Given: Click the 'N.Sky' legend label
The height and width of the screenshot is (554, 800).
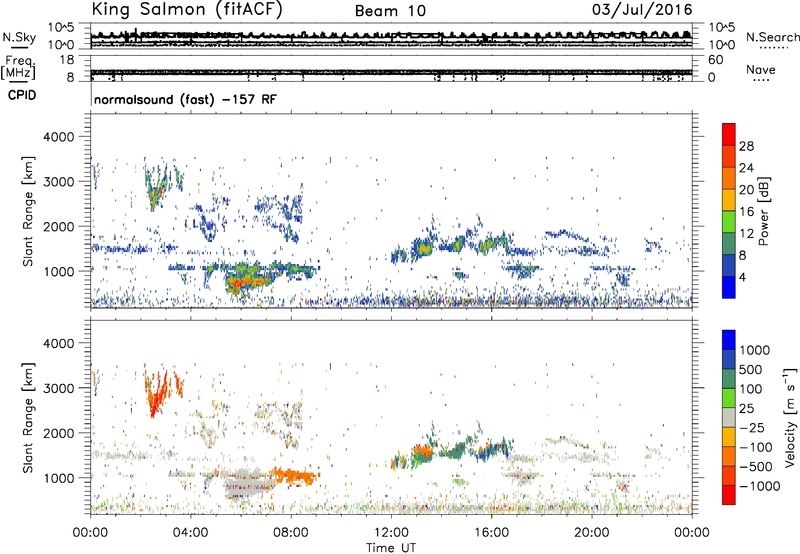Looking at the screenshot, I should (x=19, y=37).
